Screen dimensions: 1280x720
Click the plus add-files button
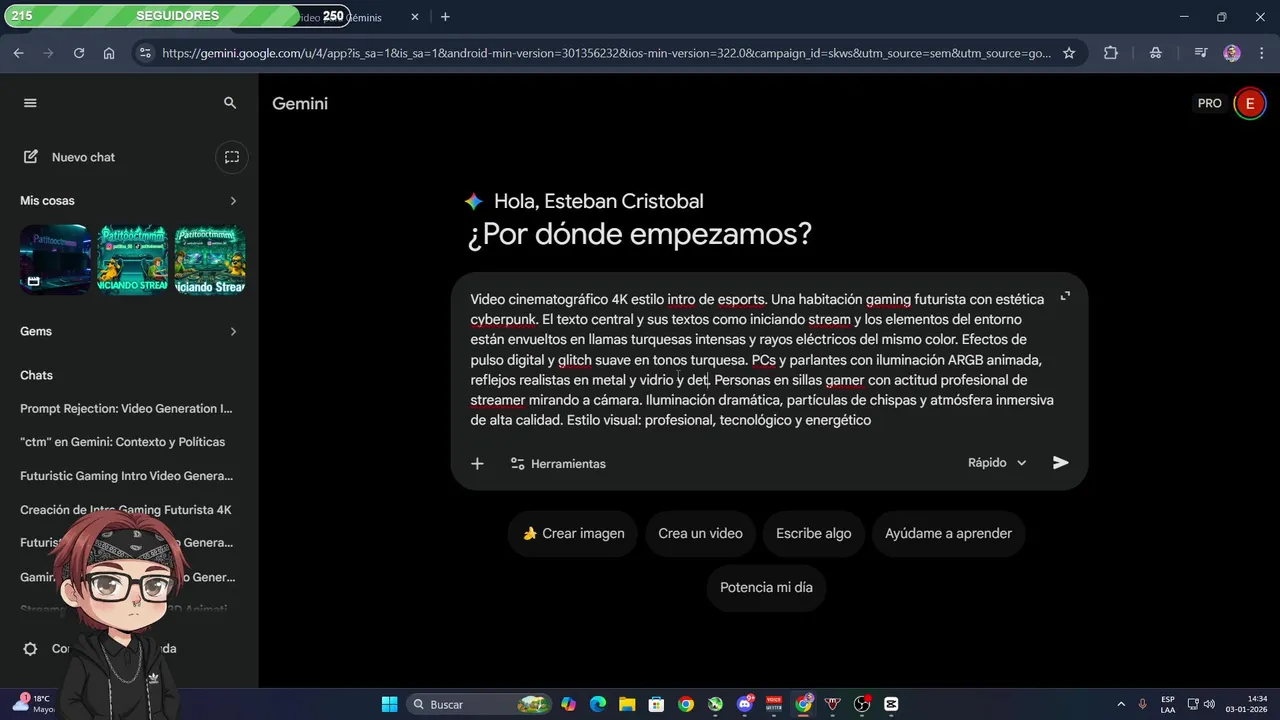tap(477, 463)
